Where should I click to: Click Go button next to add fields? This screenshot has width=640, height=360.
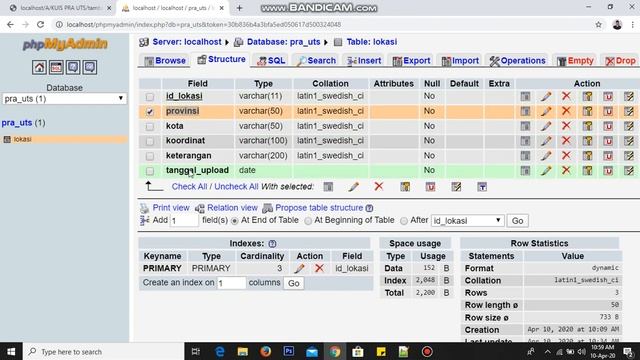(x=518, y=221)
